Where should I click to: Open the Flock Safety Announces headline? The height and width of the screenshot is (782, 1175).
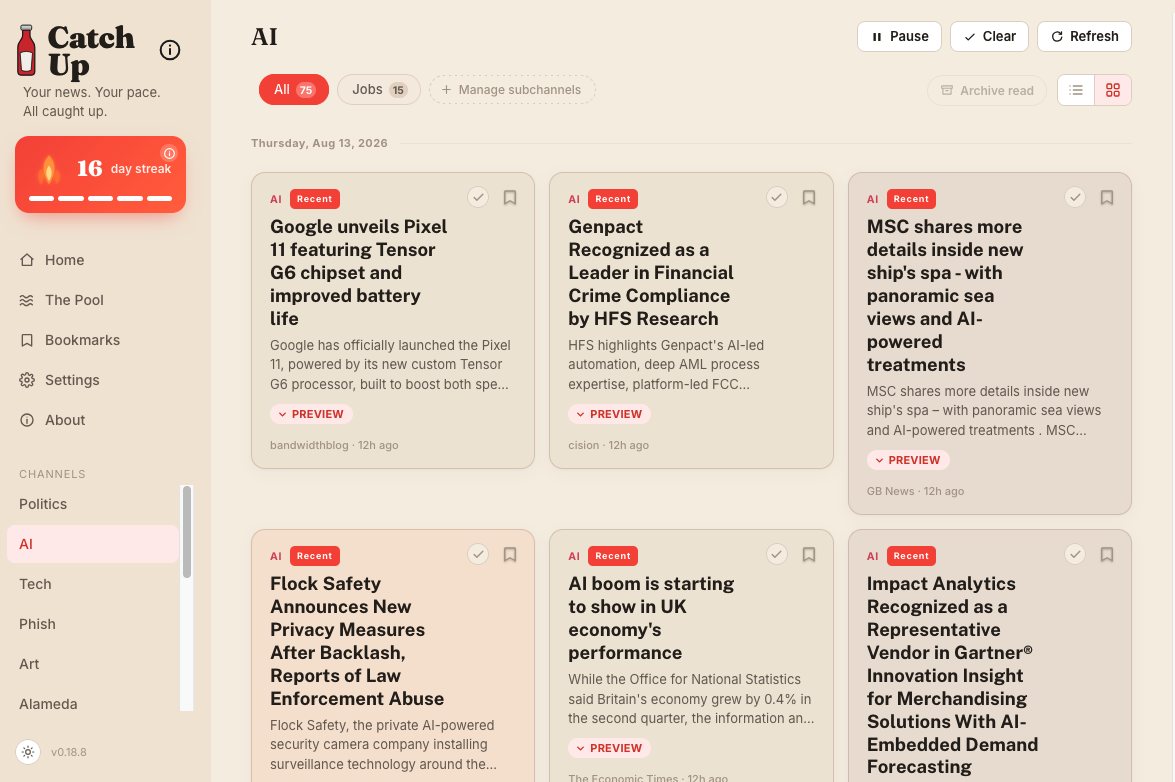[357, 641]
